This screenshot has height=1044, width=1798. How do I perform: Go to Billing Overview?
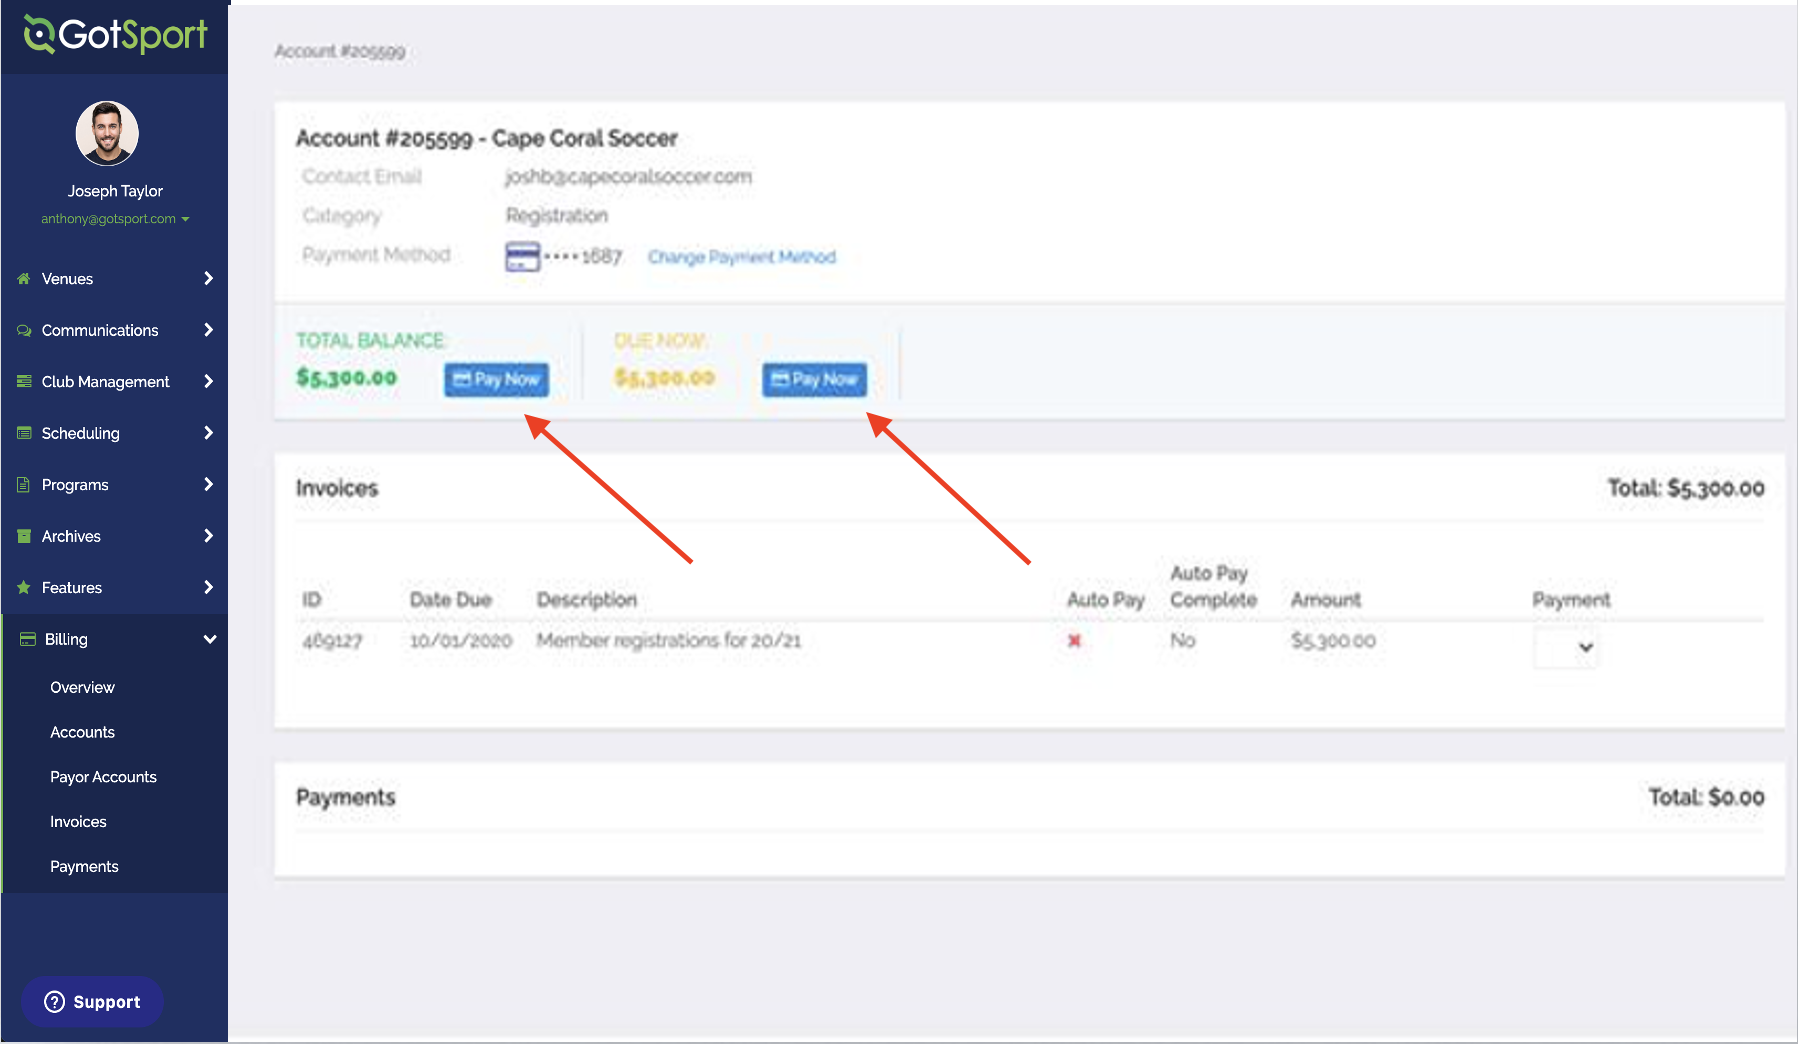click(82, 687)
